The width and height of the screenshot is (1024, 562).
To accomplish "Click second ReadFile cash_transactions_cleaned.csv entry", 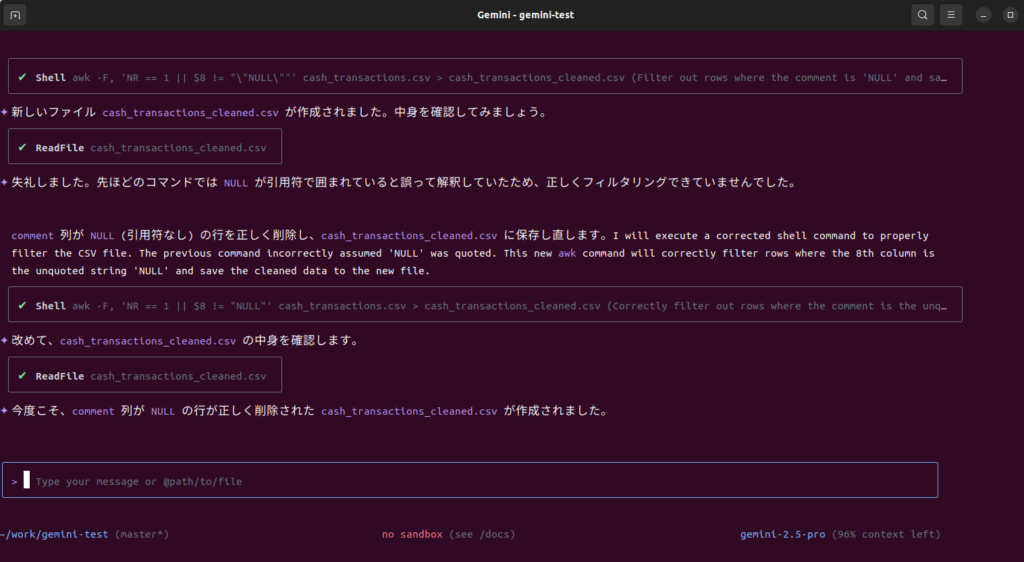I will coord(145,375).
